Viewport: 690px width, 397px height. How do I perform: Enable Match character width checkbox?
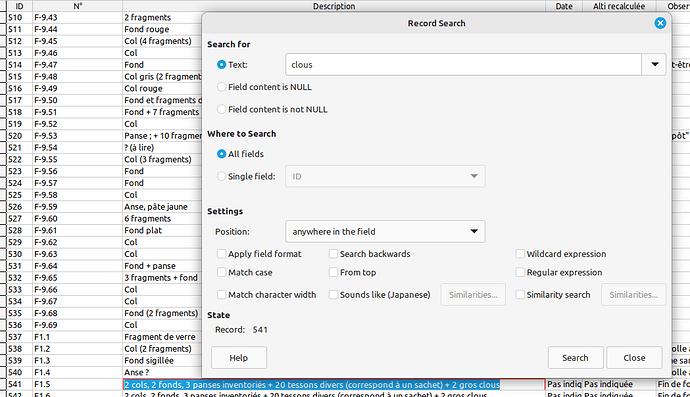(x=221, y=294)
